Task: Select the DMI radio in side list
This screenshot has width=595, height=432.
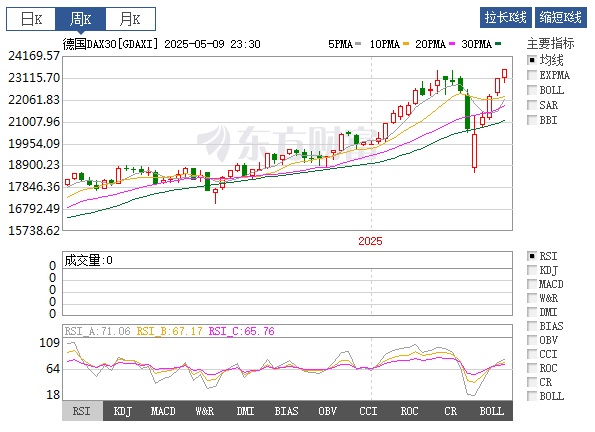Action: pos(532,312)
